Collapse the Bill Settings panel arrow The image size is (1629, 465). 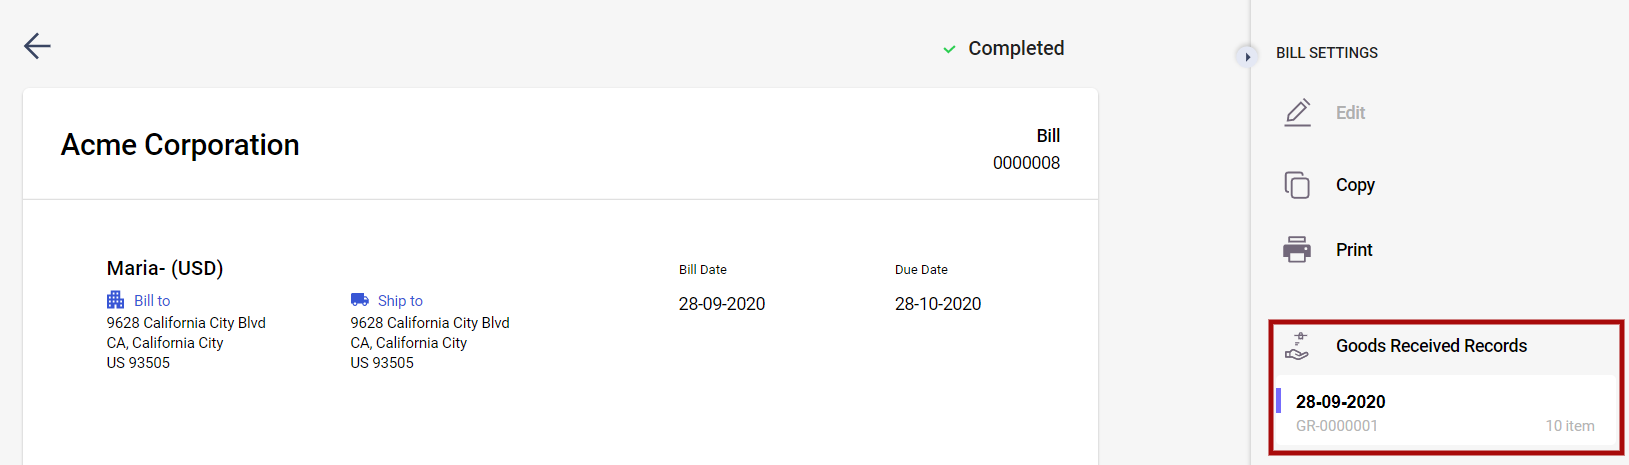tap(1247, 57)
